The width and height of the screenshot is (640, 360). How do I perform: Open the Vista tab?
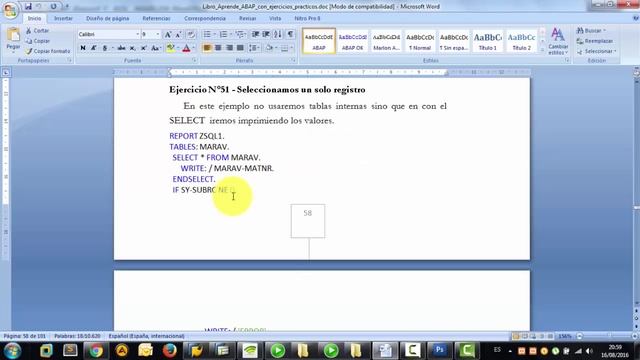pyautogui.click(x=275, y=18)
